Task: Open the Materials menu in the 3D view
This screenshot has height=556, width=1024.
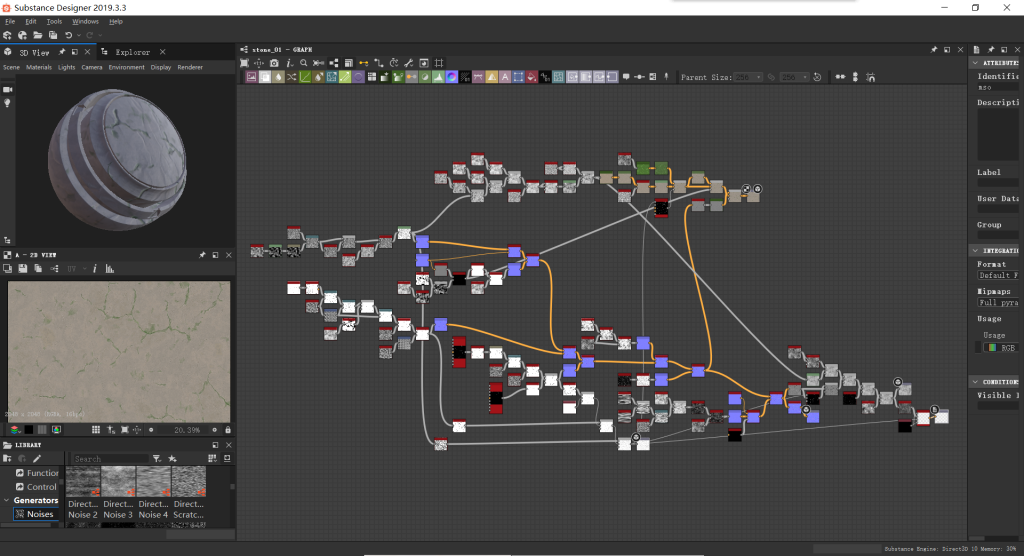Action: [39, 67]
